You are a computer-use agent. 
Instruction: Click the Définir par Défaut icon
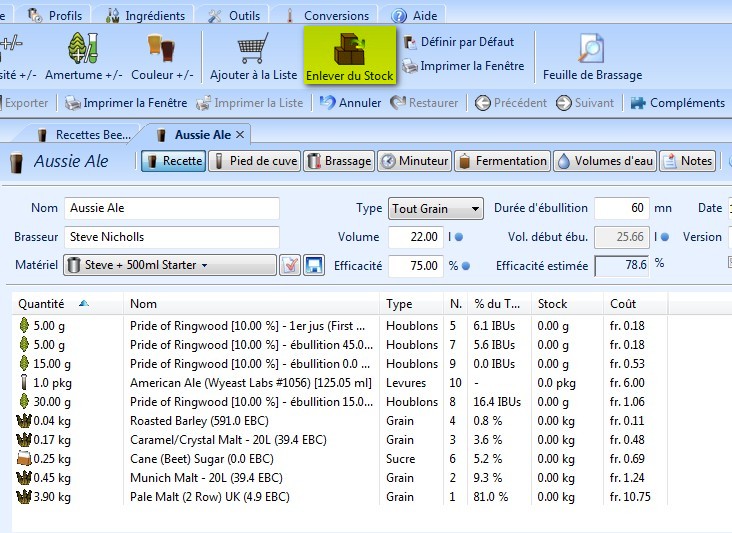411,42
